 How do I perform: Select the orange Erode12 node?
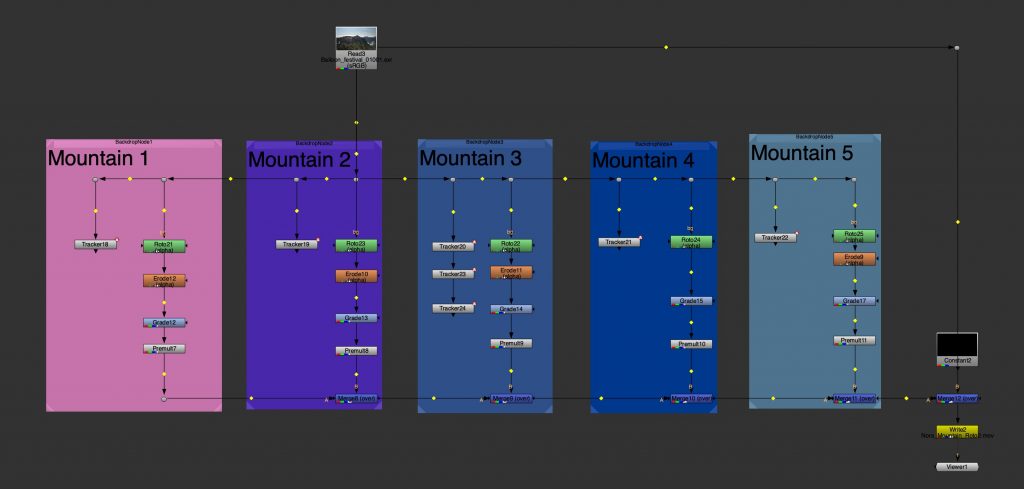(164, 280)
